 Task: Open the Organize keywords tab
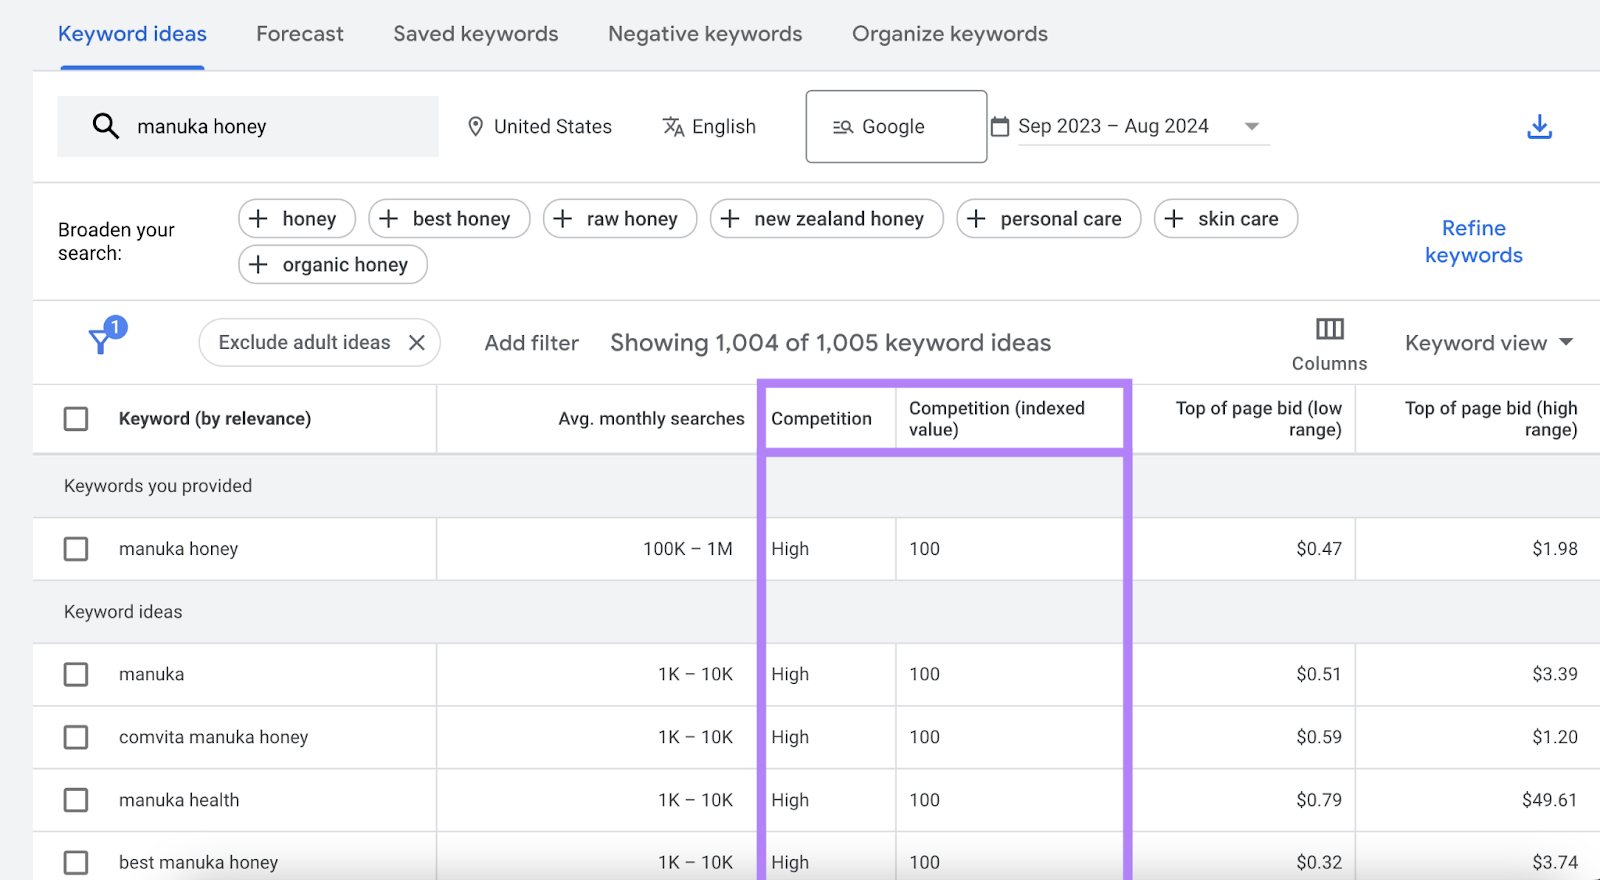(x=950, y=34)
